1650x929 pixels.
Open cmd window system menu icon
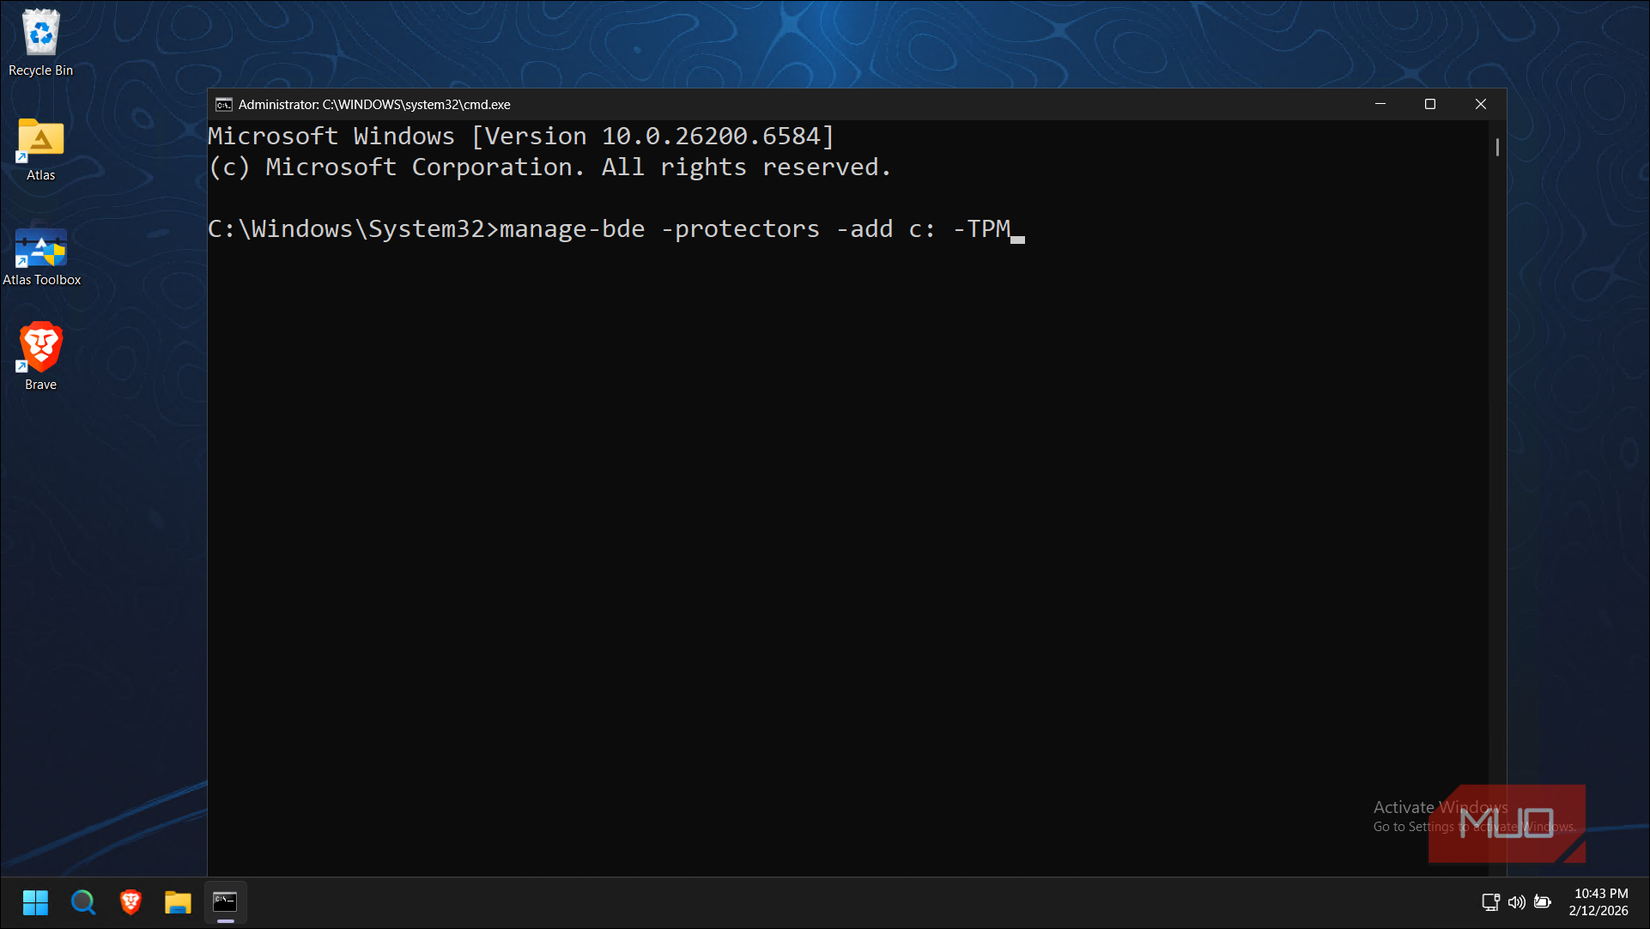pos(224,104)
